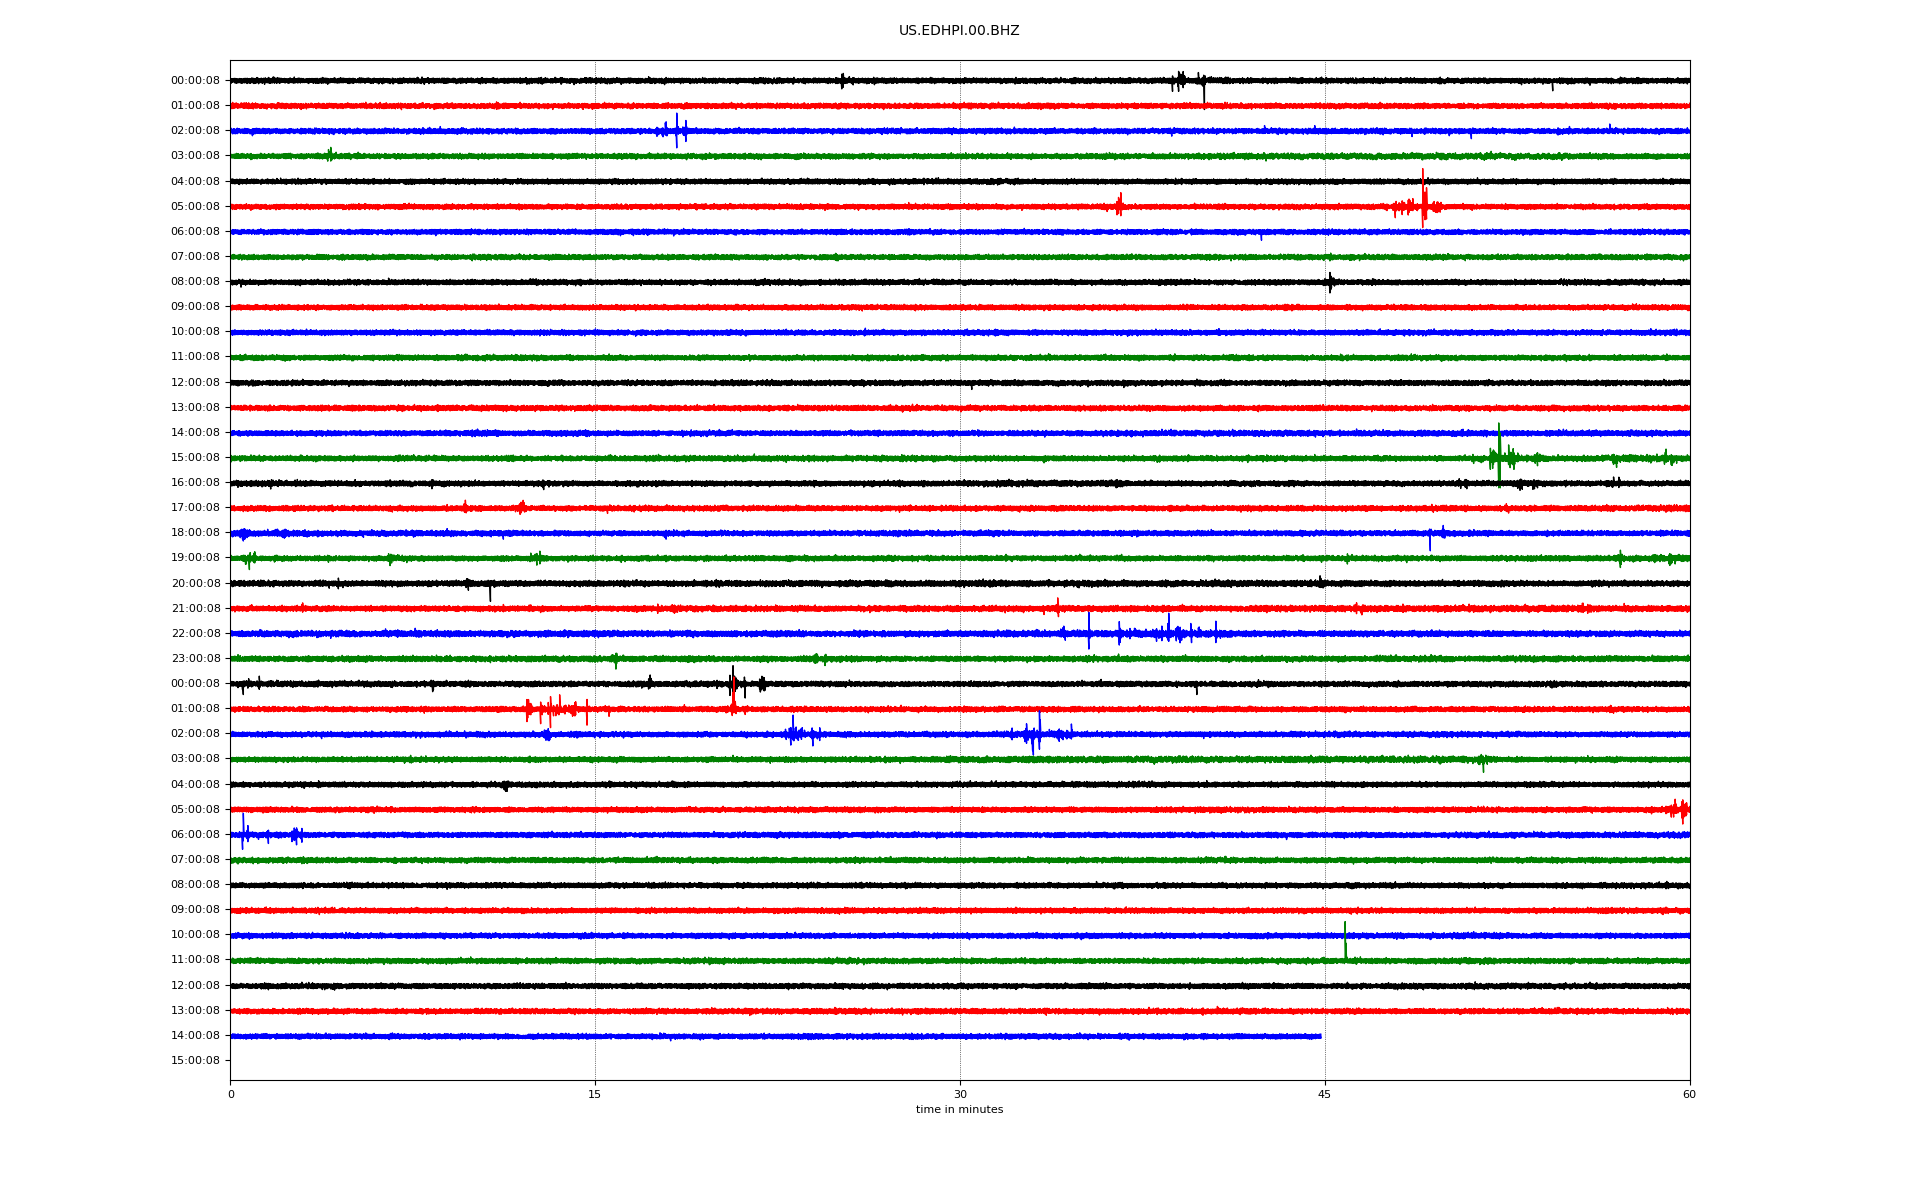Viewport: 1920px width, 1200px height.
Task: Click the 30 tick label on x-axis
Action: (960, 1094)
